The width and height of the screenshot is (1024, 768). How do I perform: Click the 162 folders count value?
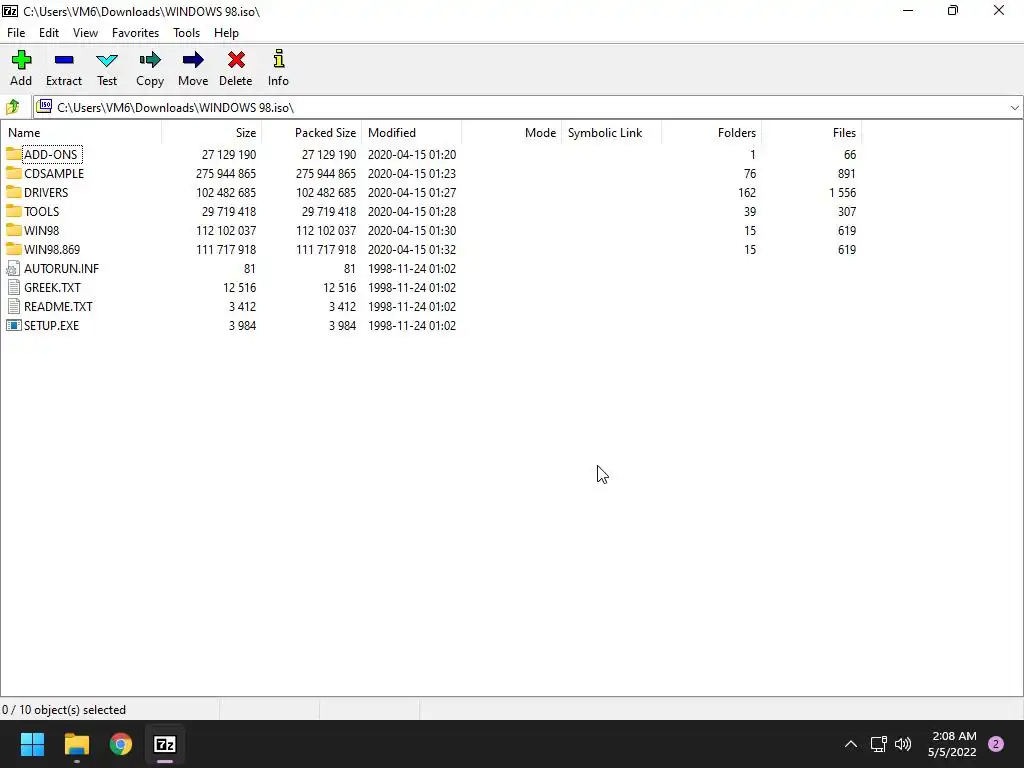point(746,192)
